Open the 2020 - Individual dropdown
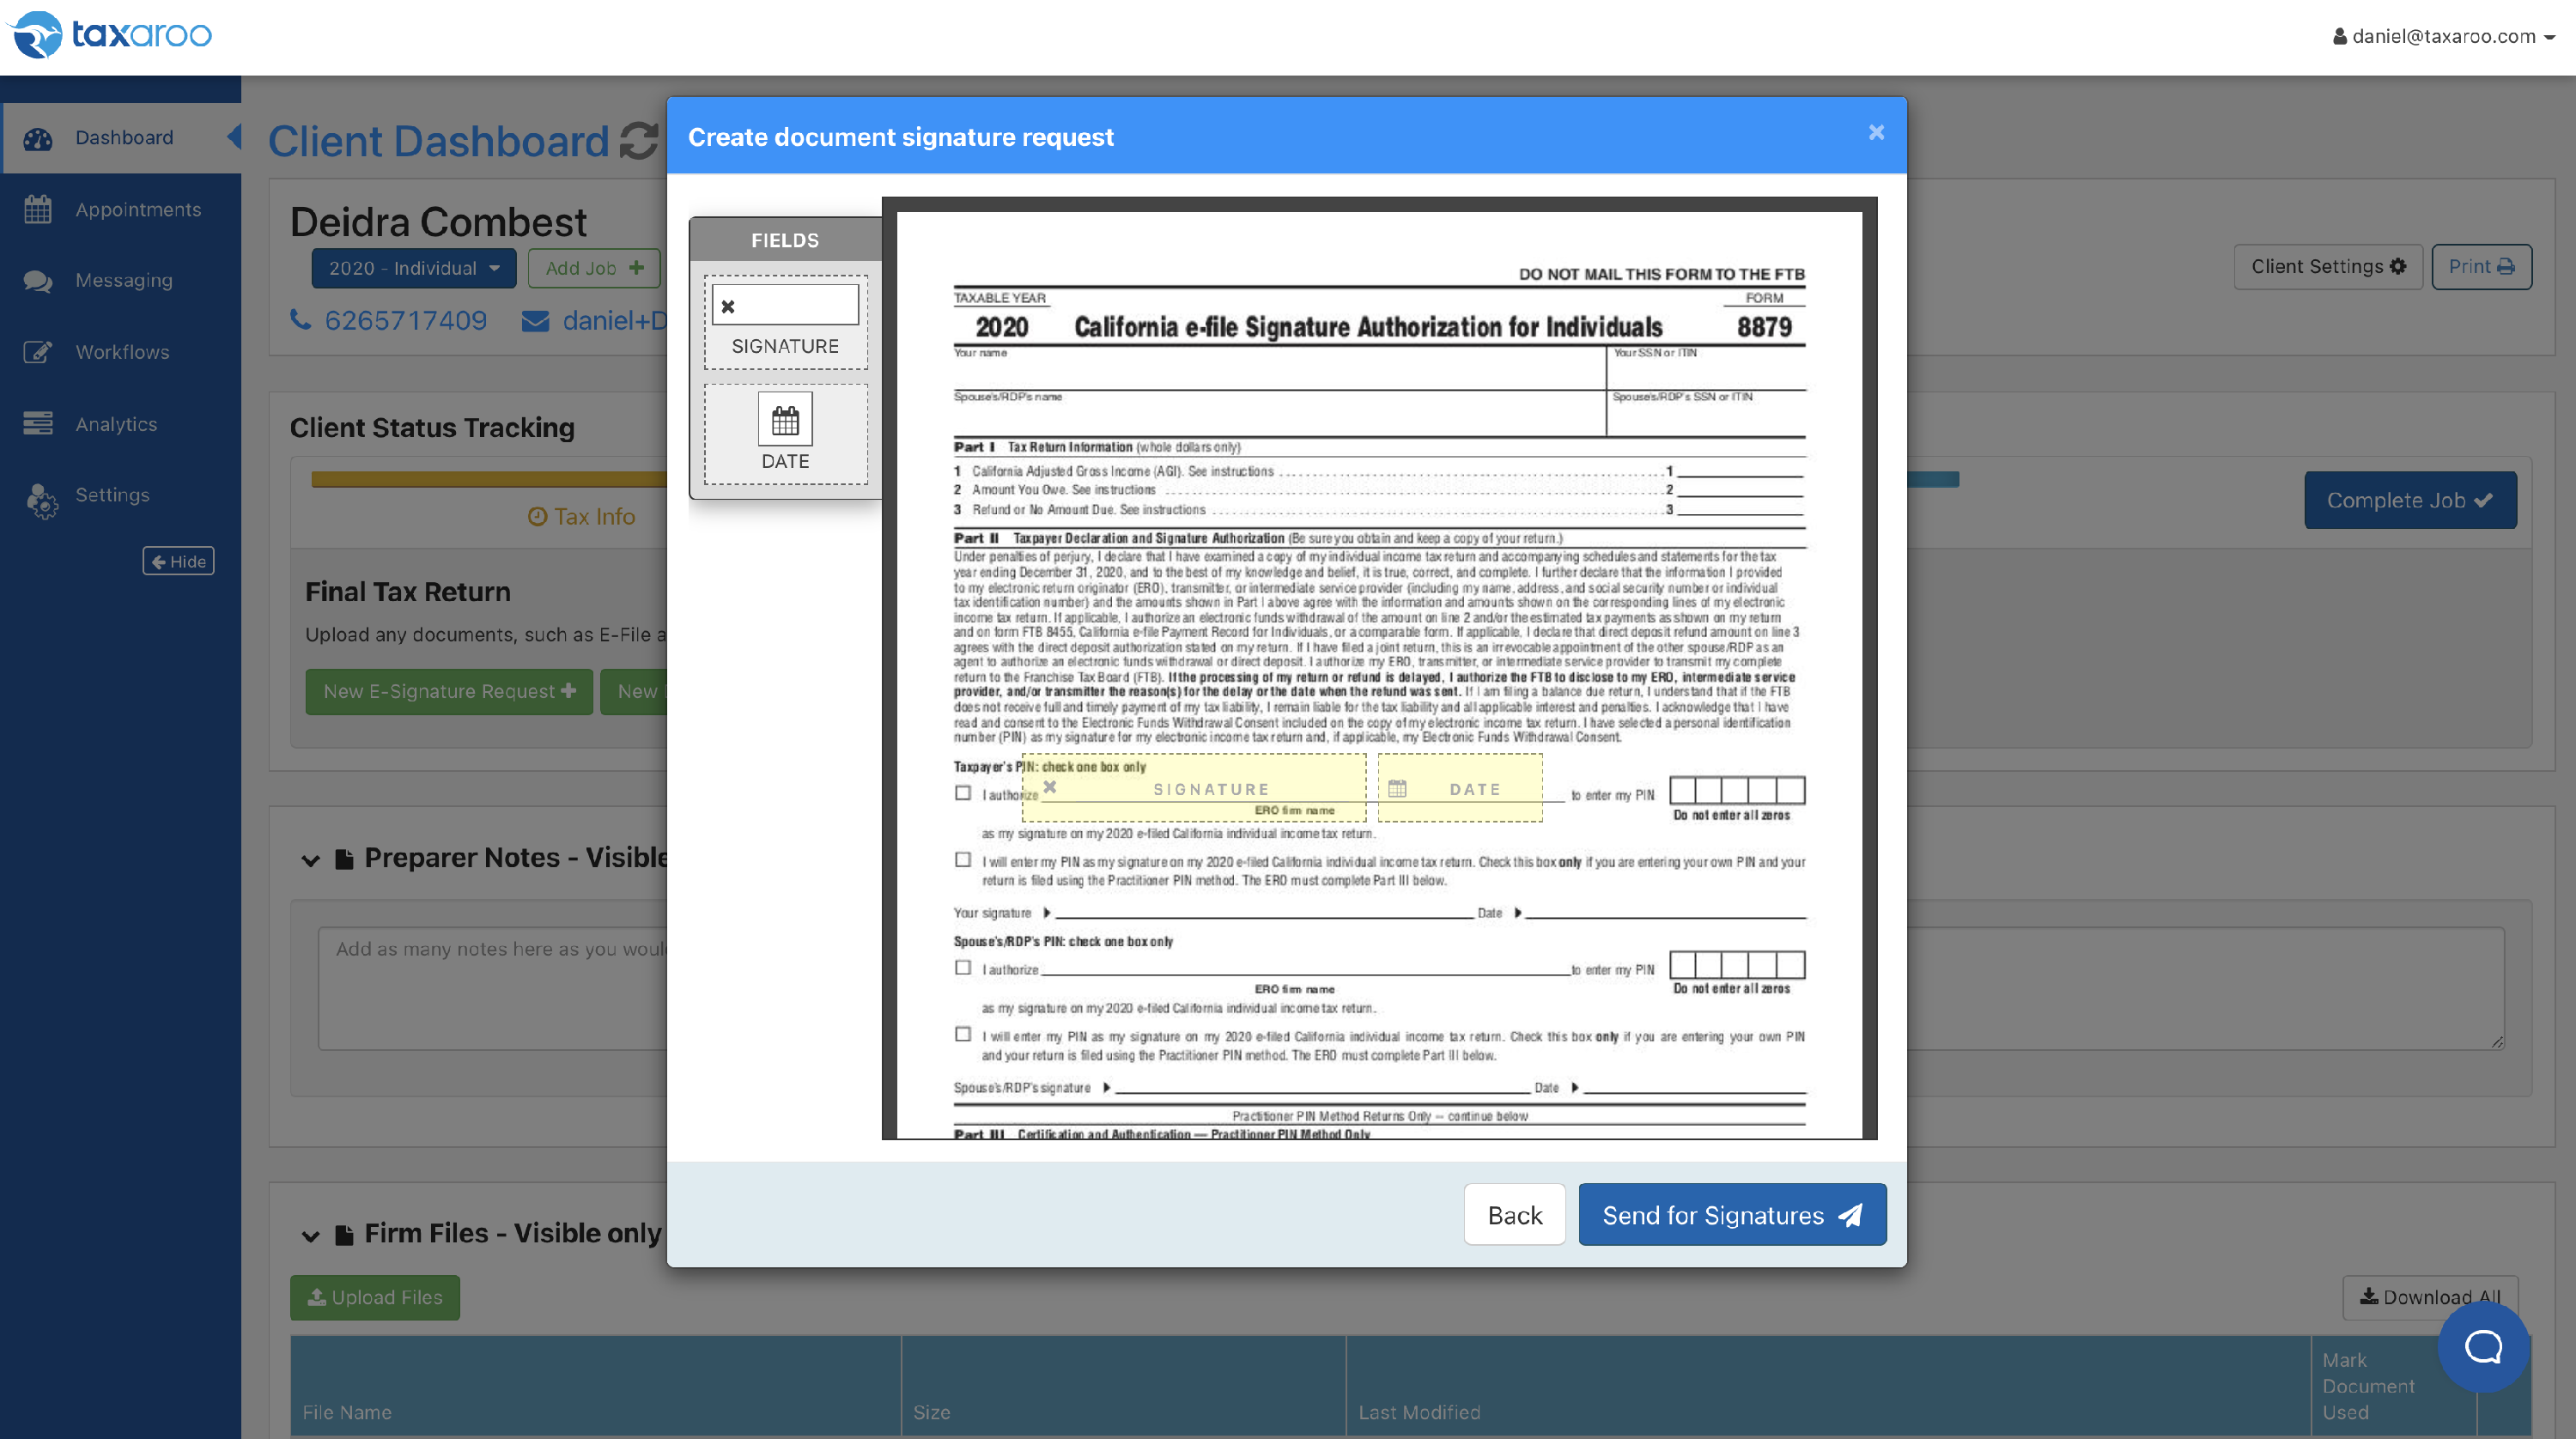 coord(413,268)
